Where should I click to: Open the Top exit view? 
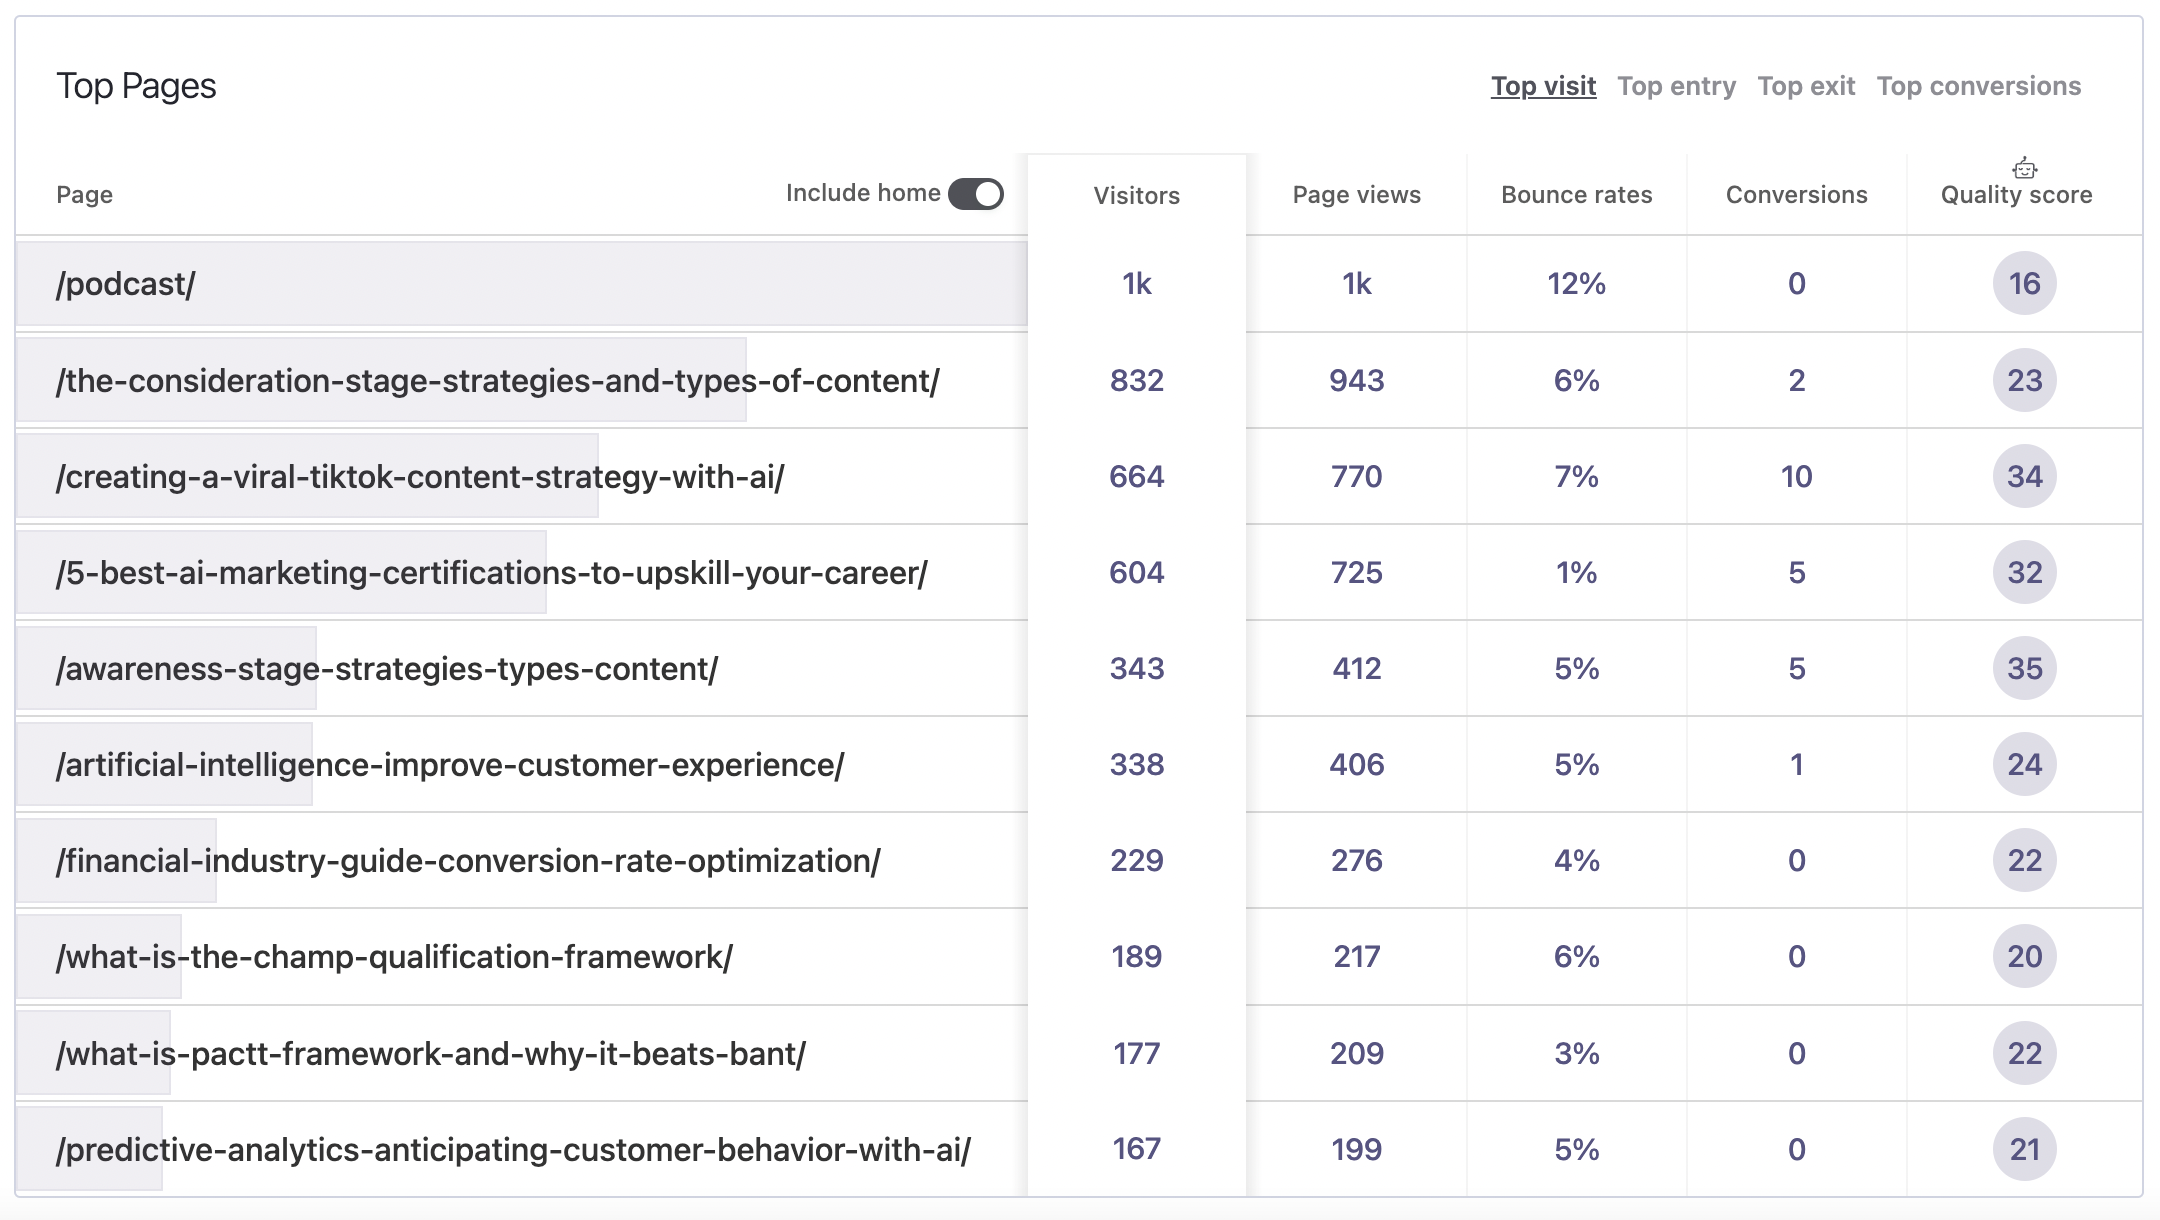(x=1806, y=85)
